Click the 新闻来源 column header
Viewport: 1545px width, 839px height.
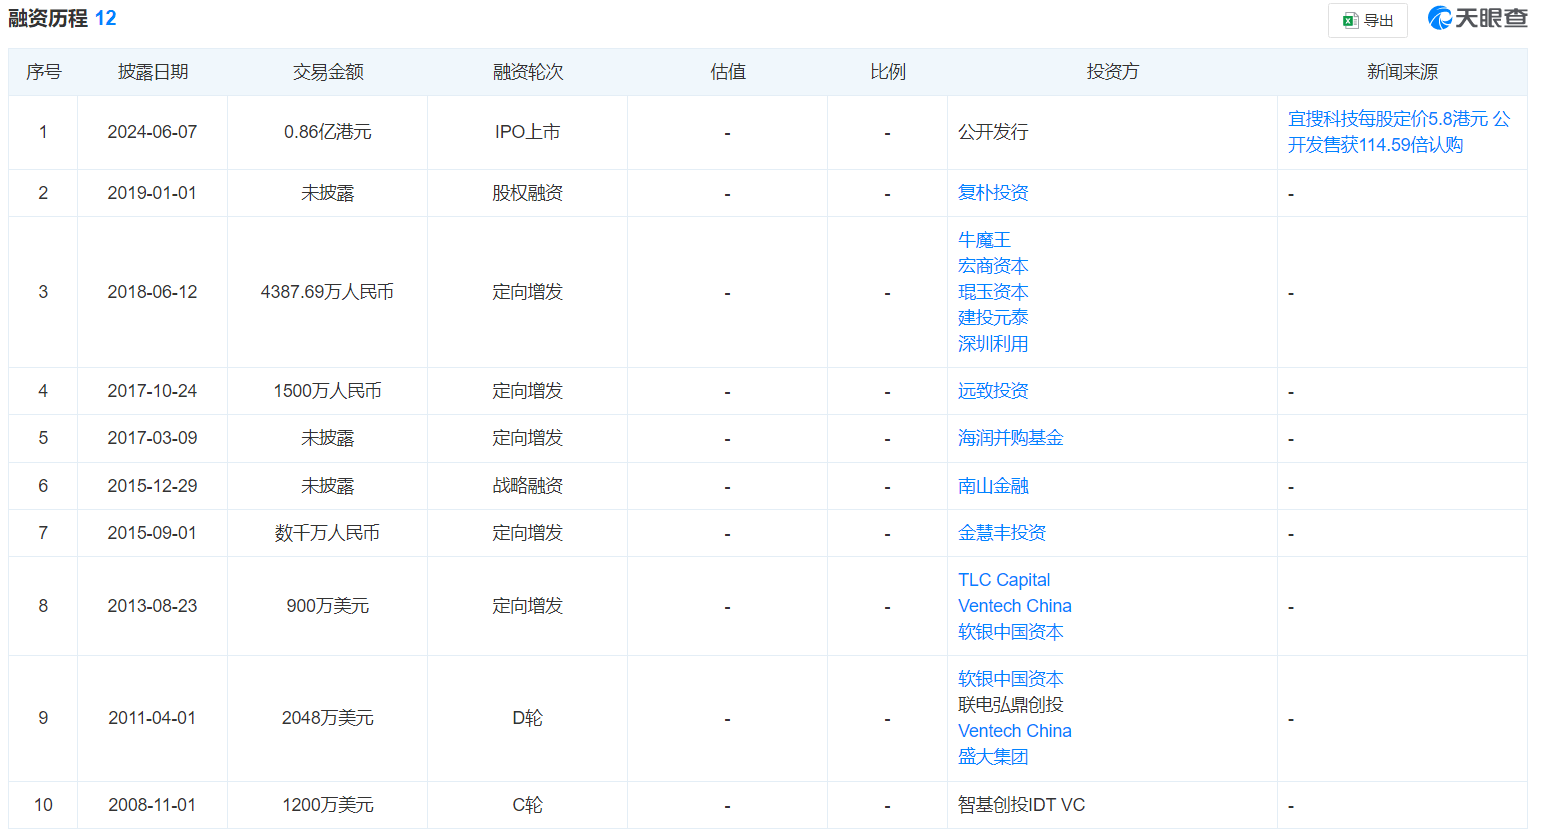click(1403, 72)
